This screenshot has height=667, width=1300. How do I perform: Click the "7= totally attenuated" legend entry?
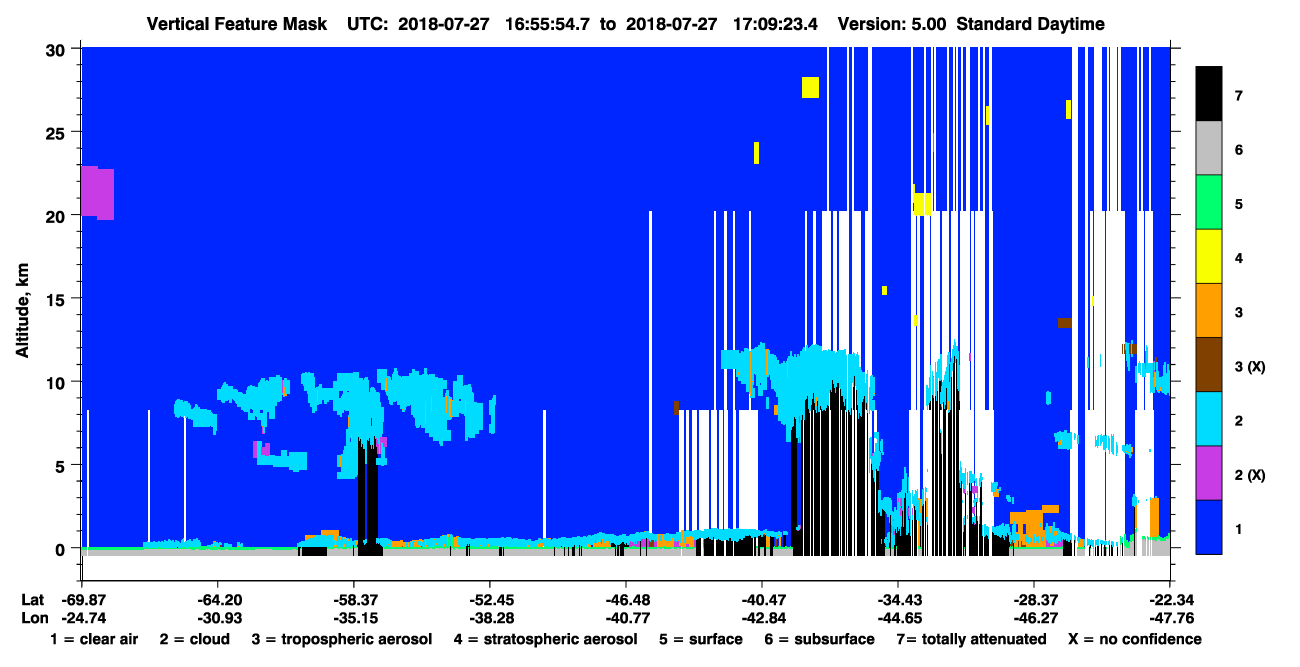tap(971, 639)
